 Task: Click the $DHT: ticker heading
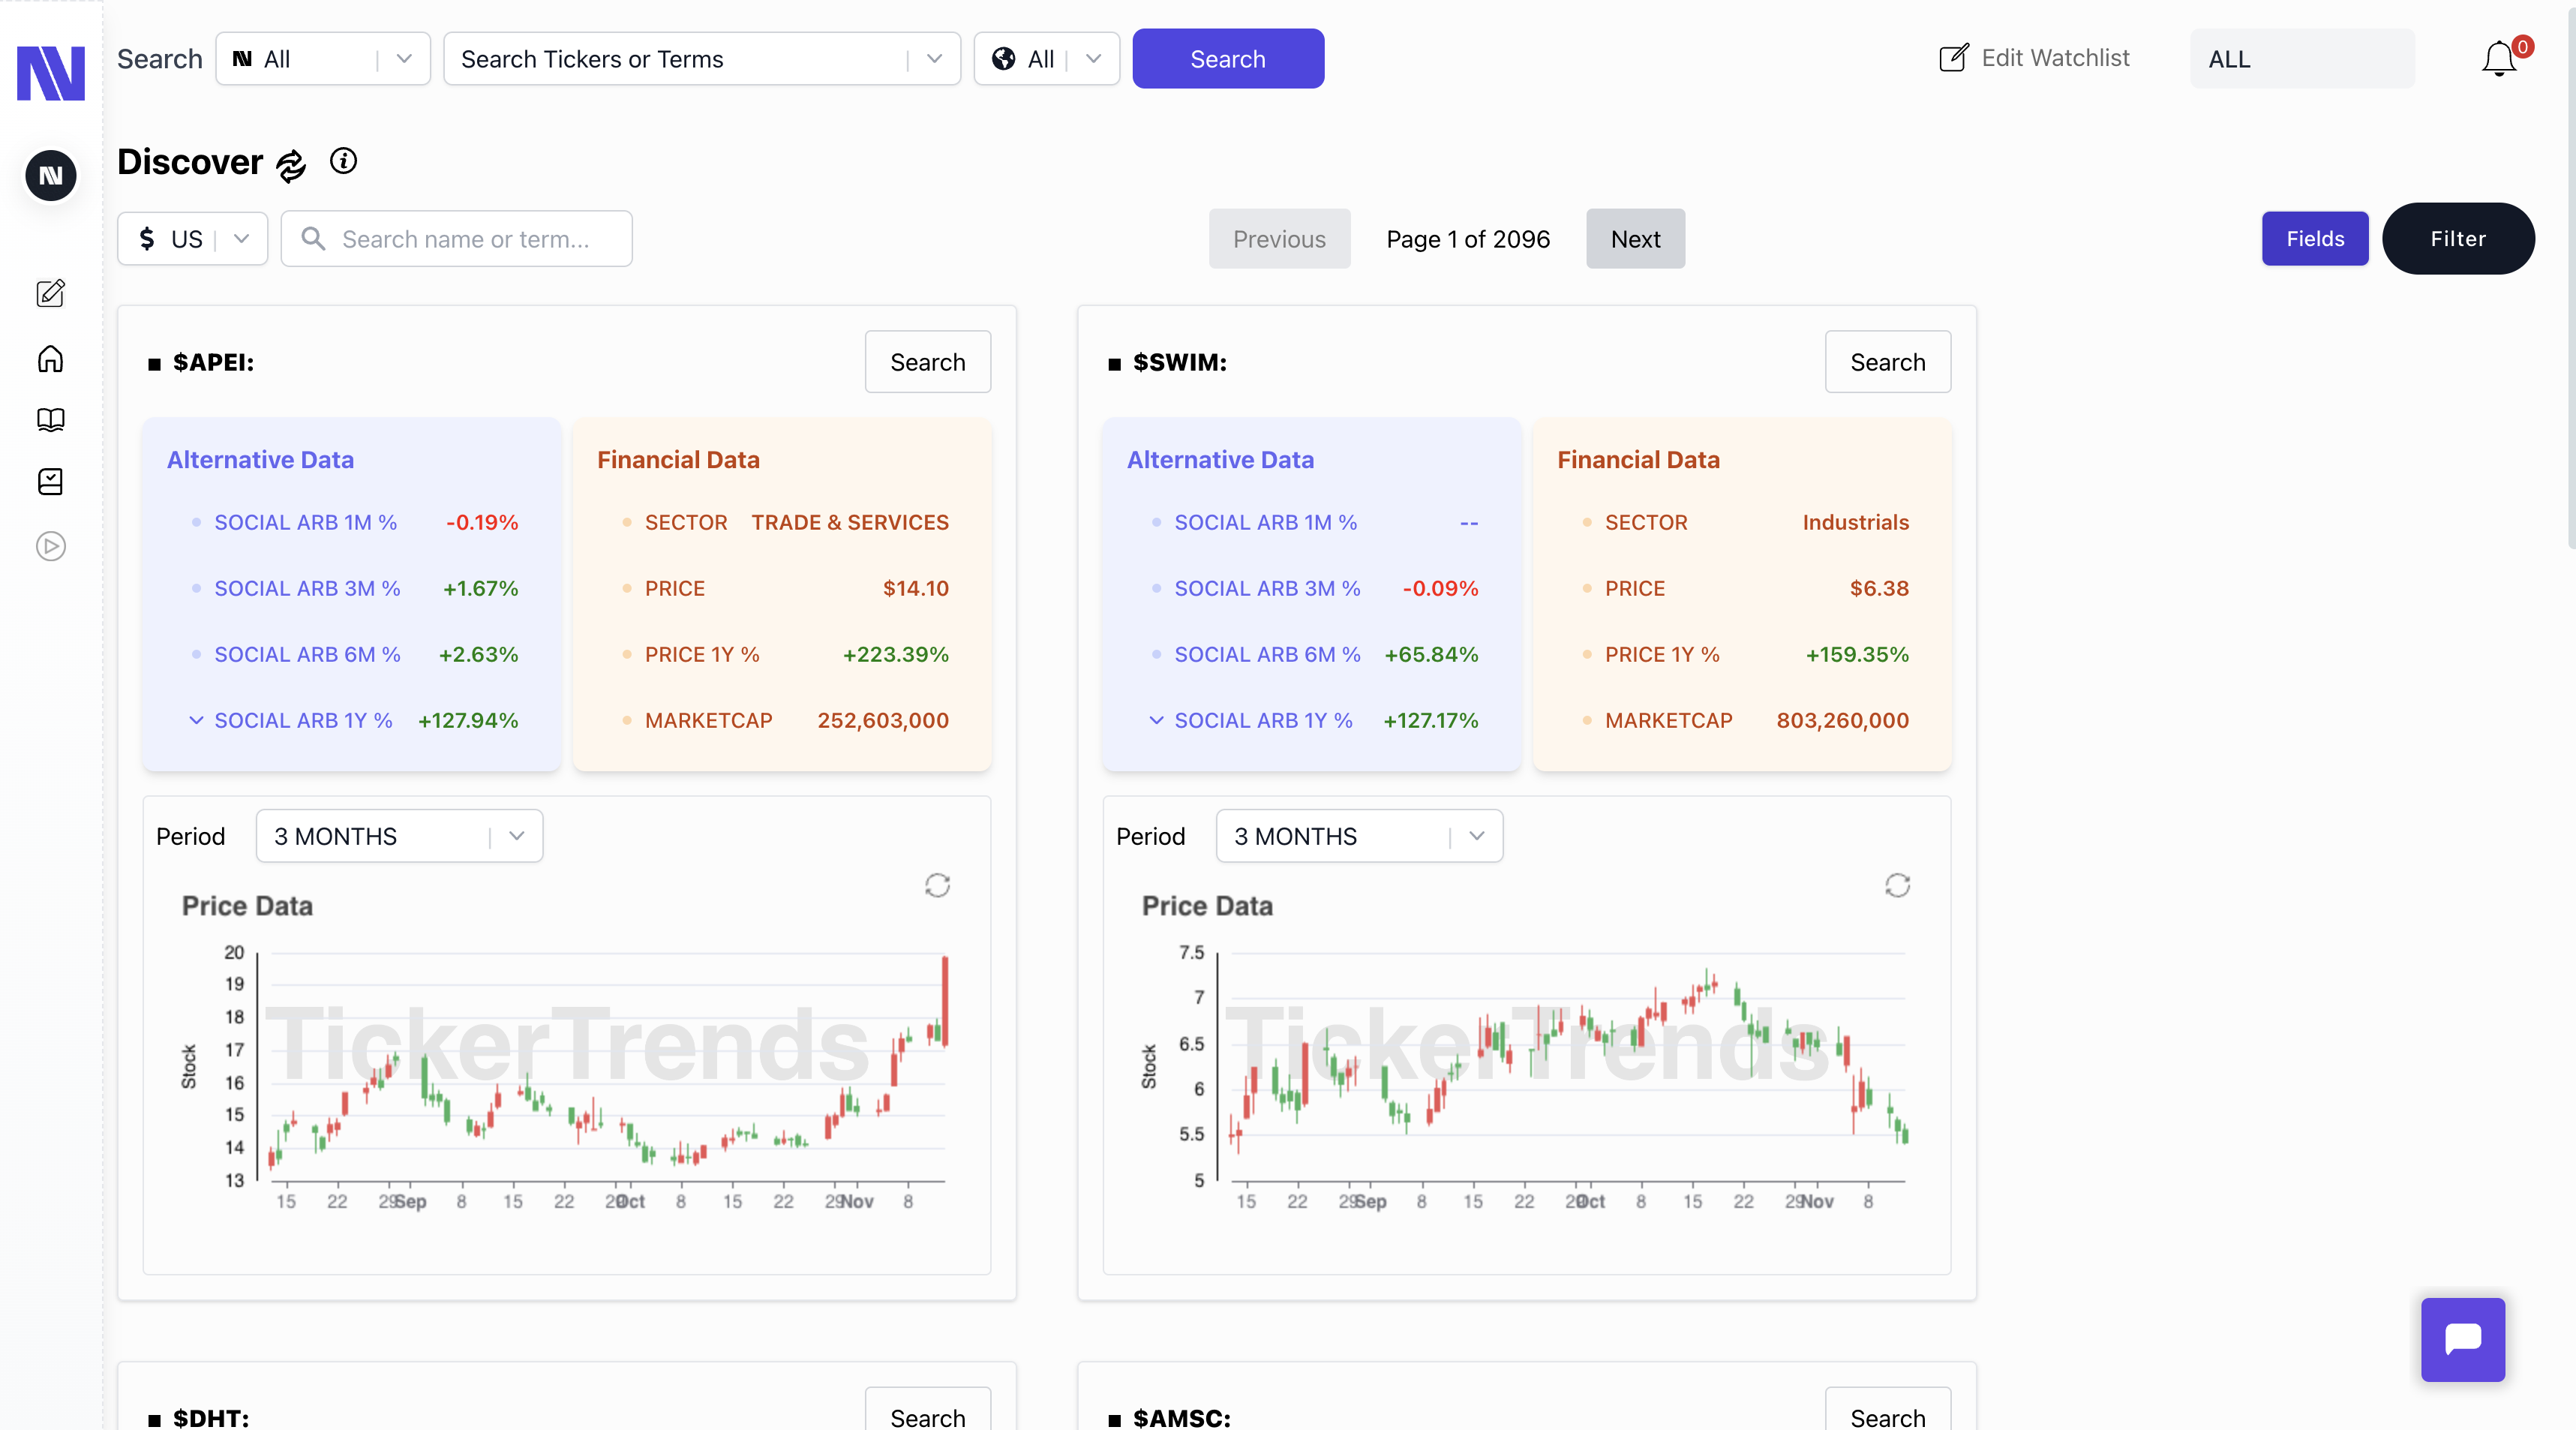point(211,1417)
